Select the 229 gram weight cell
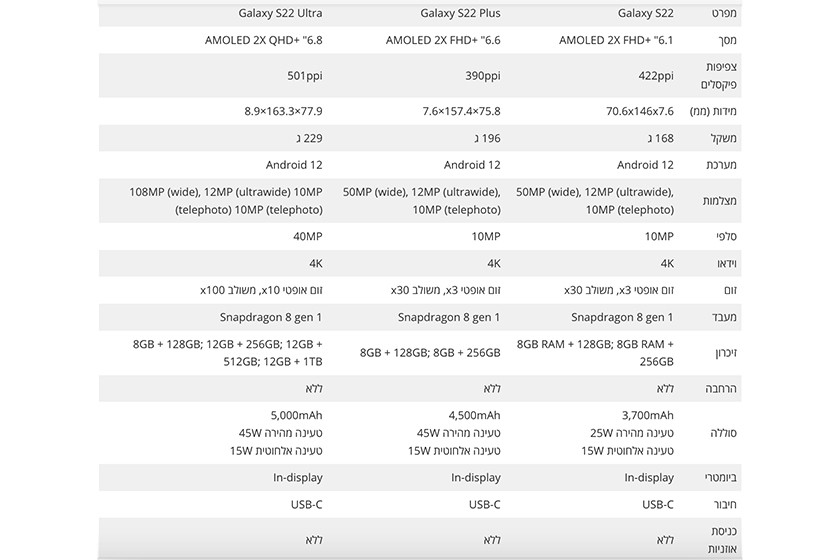Image resolution: width=840 pixels, height=560 pixels. tap(309, 138)
